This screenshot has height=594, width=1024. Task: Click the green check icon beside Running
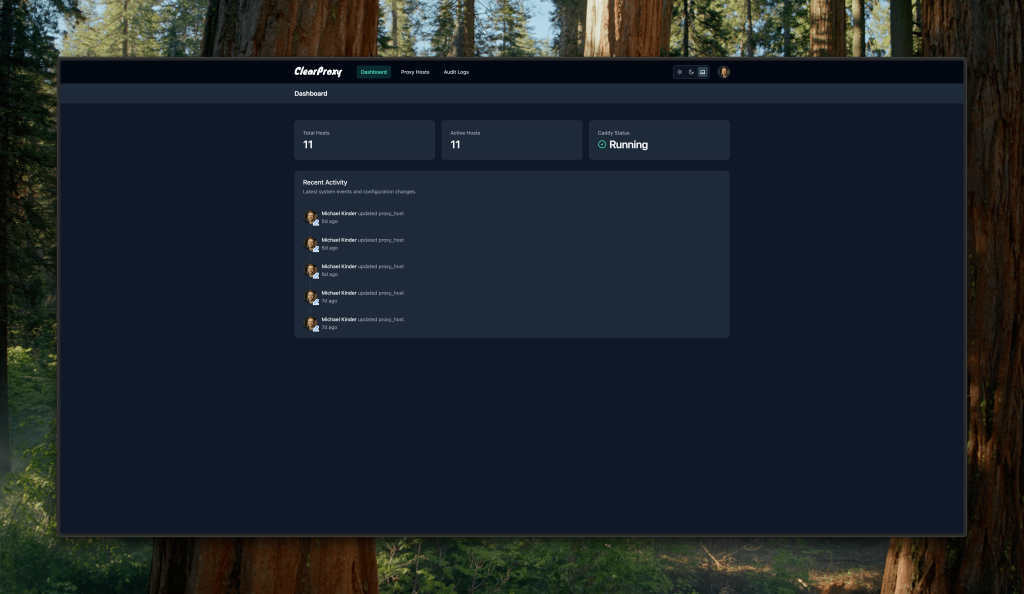coord(600,144)
